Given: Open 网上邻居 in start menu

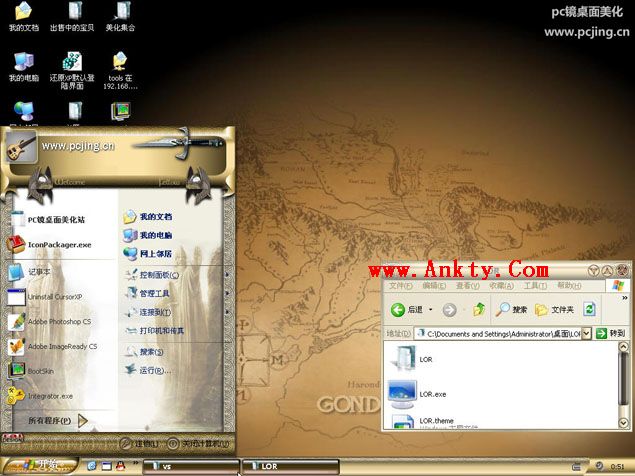Looking at the screenshot, I should pyautogui.click(x=148, y=254).
